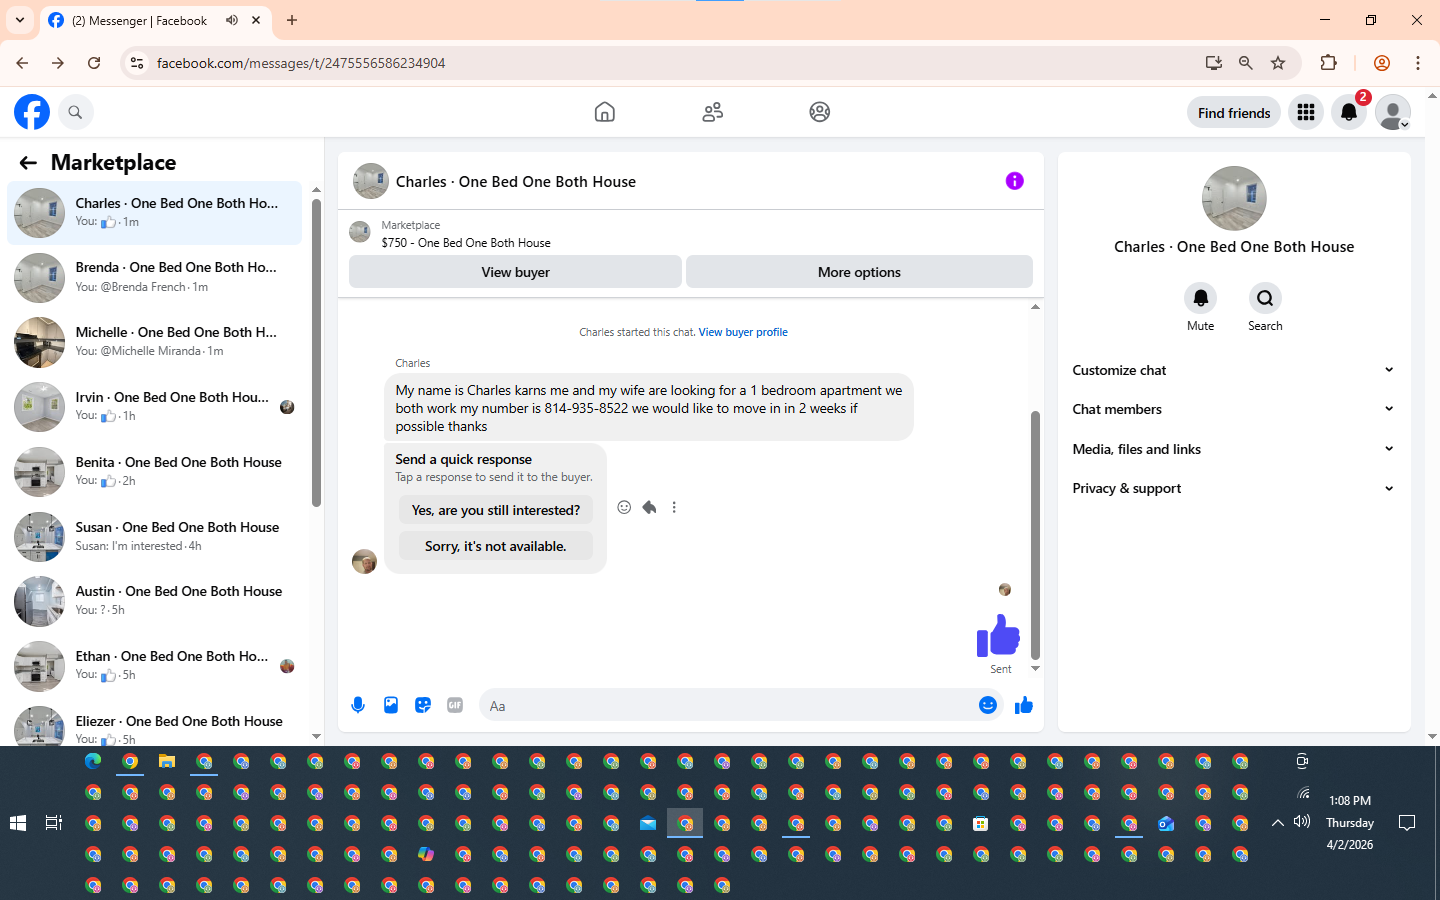
Task: Click the conversation list scrollbar
Action: click(316, 353)
